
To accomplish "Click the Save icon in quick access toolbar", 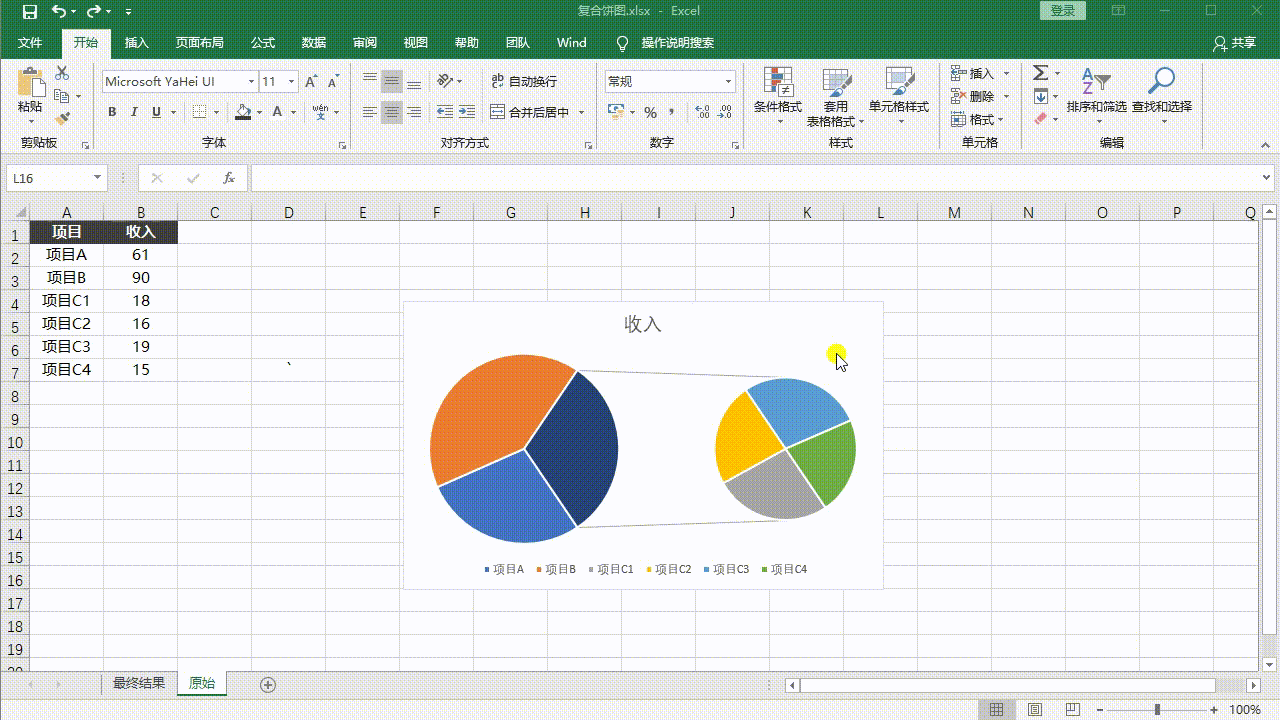I will 29,12.
